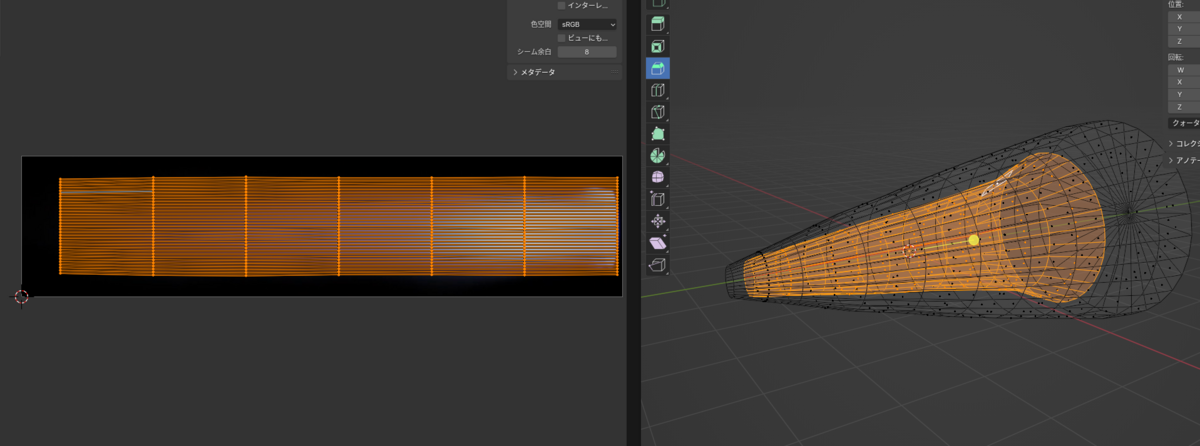
Task: Click the 回転 Y field
Action: pos(1184,94)
